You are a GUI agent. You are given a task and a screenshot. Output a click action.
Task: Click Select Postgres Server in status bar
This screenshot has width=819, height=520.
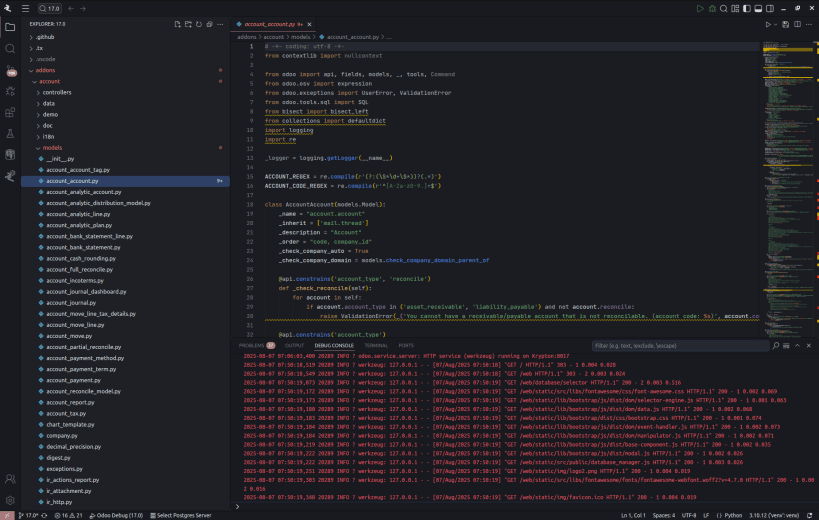tap(181, 515)
